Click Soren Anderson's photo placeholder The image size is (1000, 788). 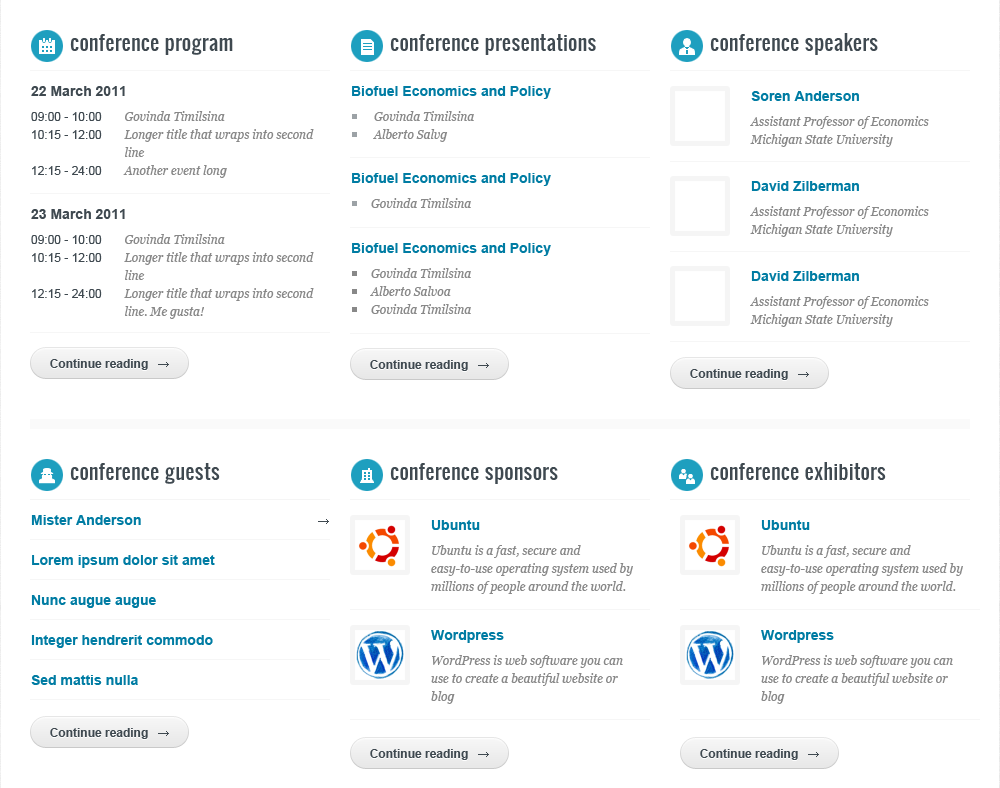[x=700, y=116]
